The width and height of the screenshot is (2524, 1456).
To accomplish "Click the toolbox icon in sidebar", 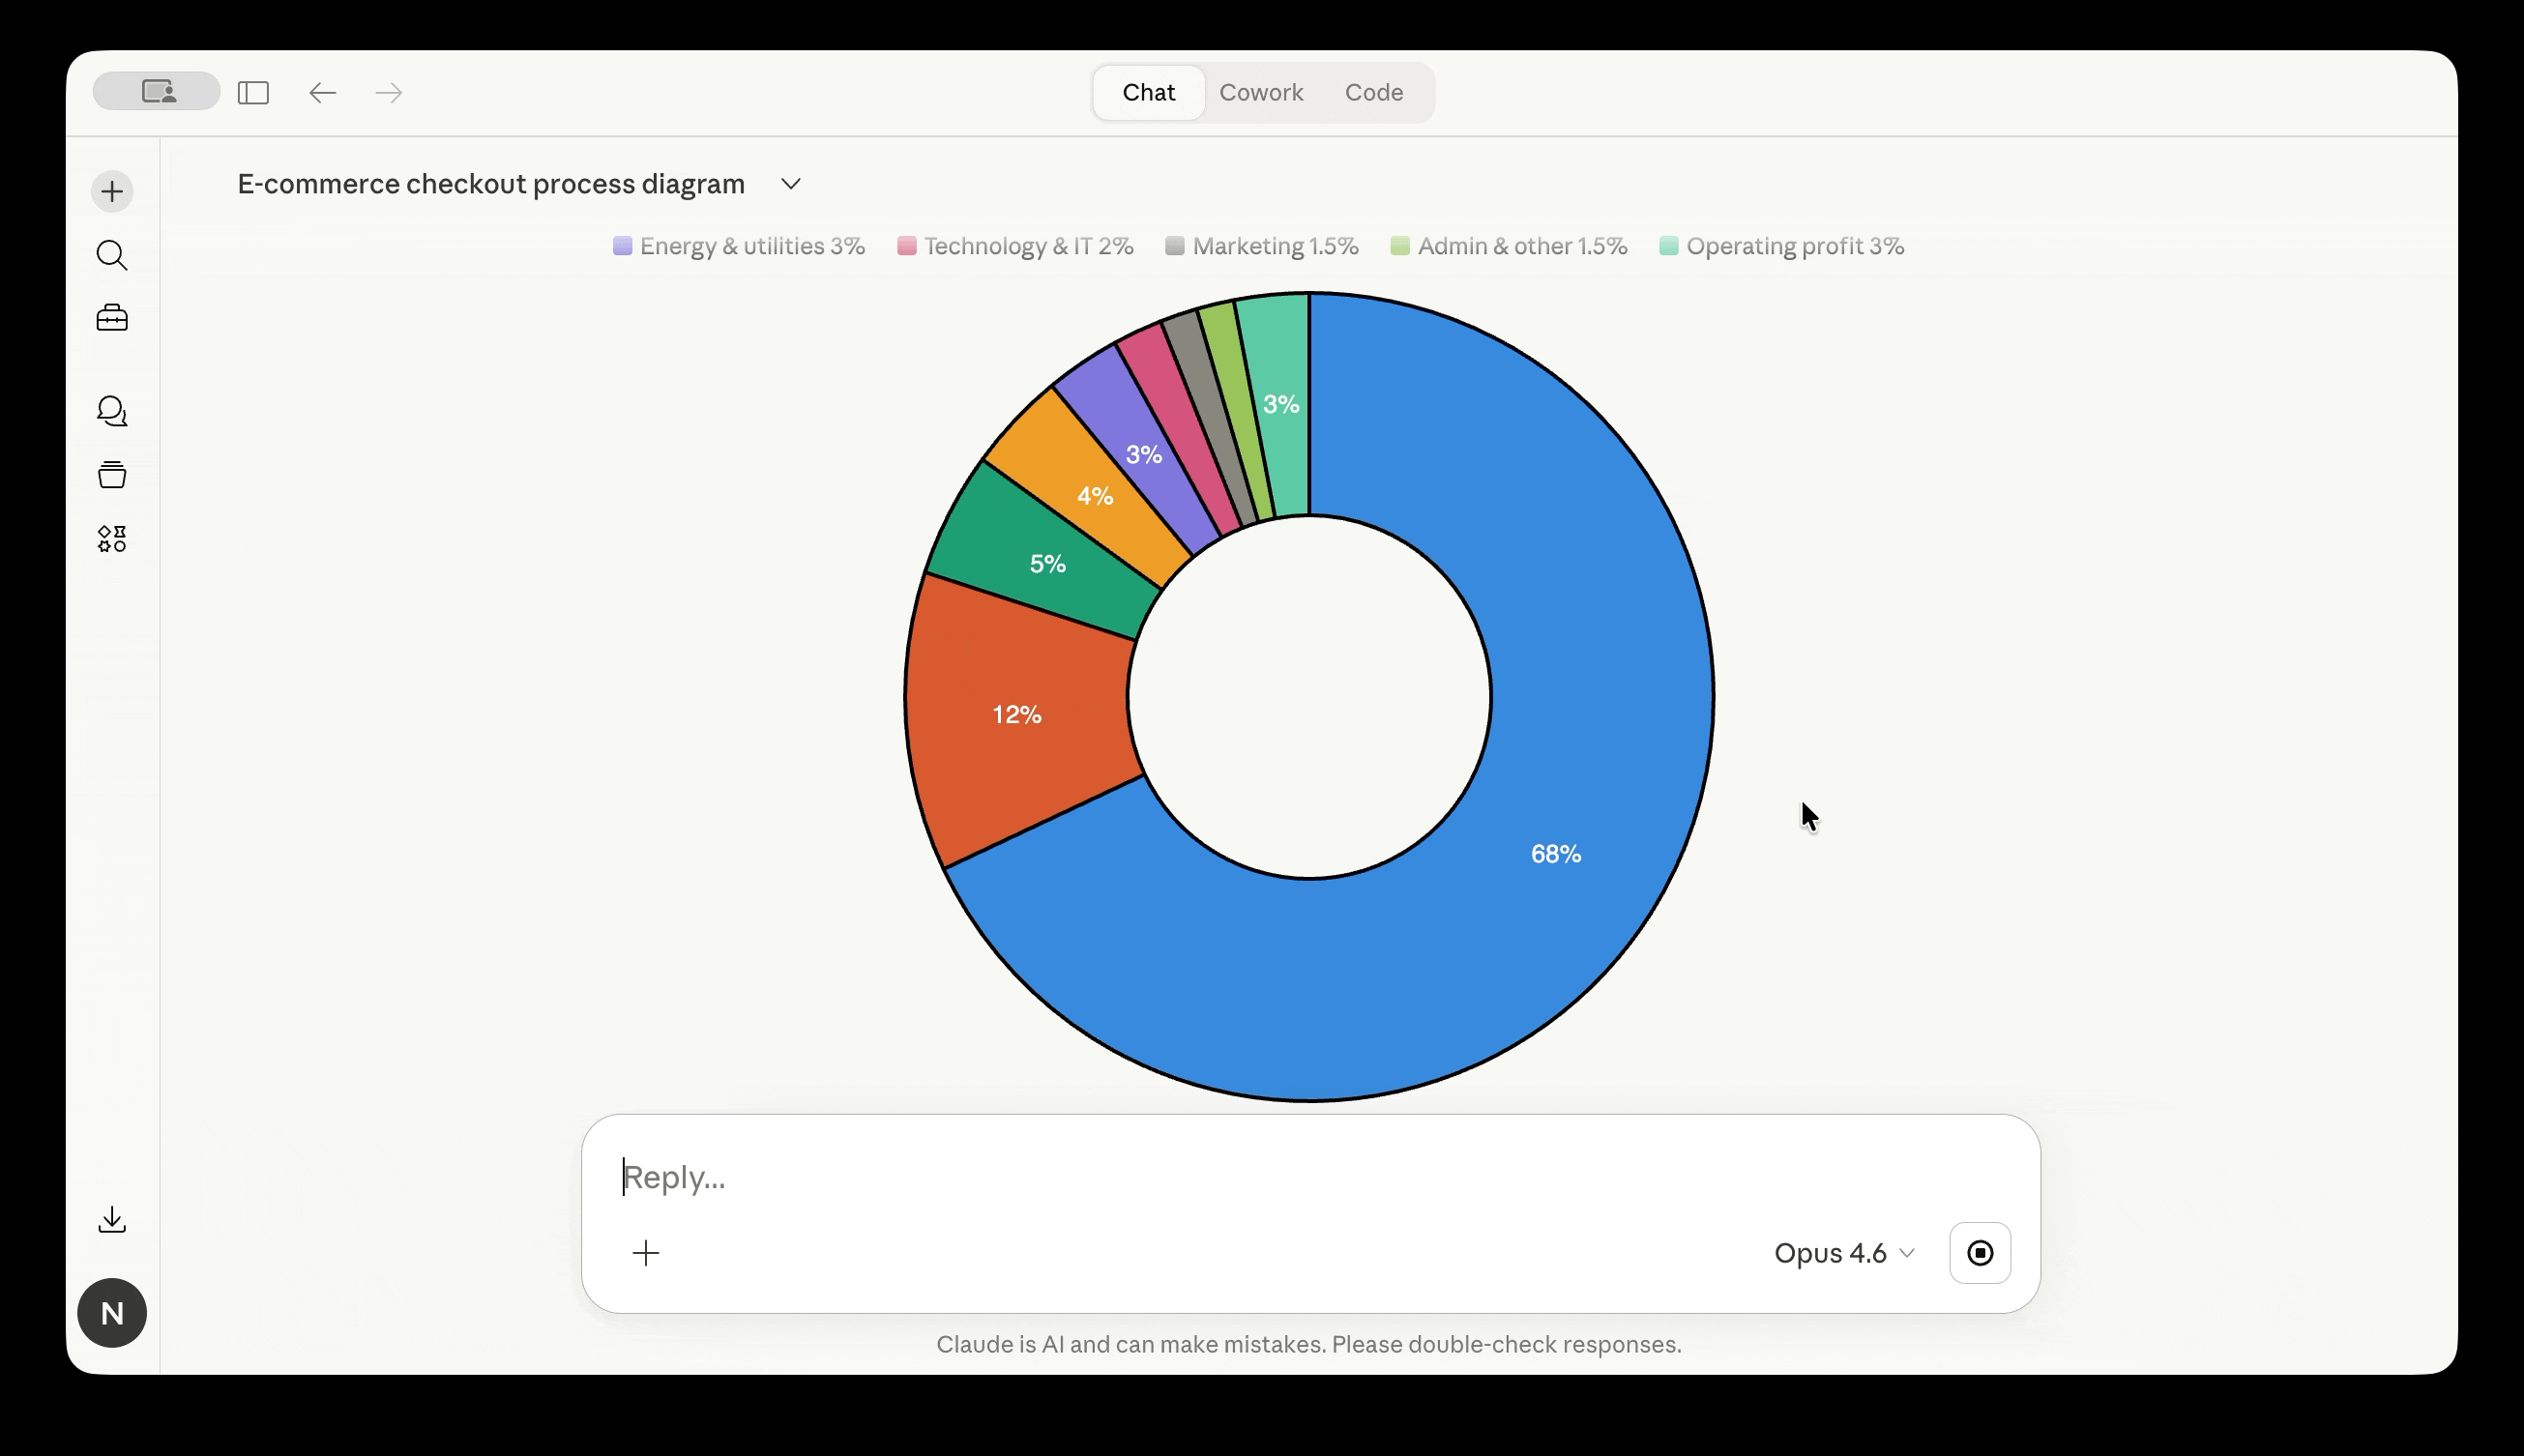I will pos(112,318).
